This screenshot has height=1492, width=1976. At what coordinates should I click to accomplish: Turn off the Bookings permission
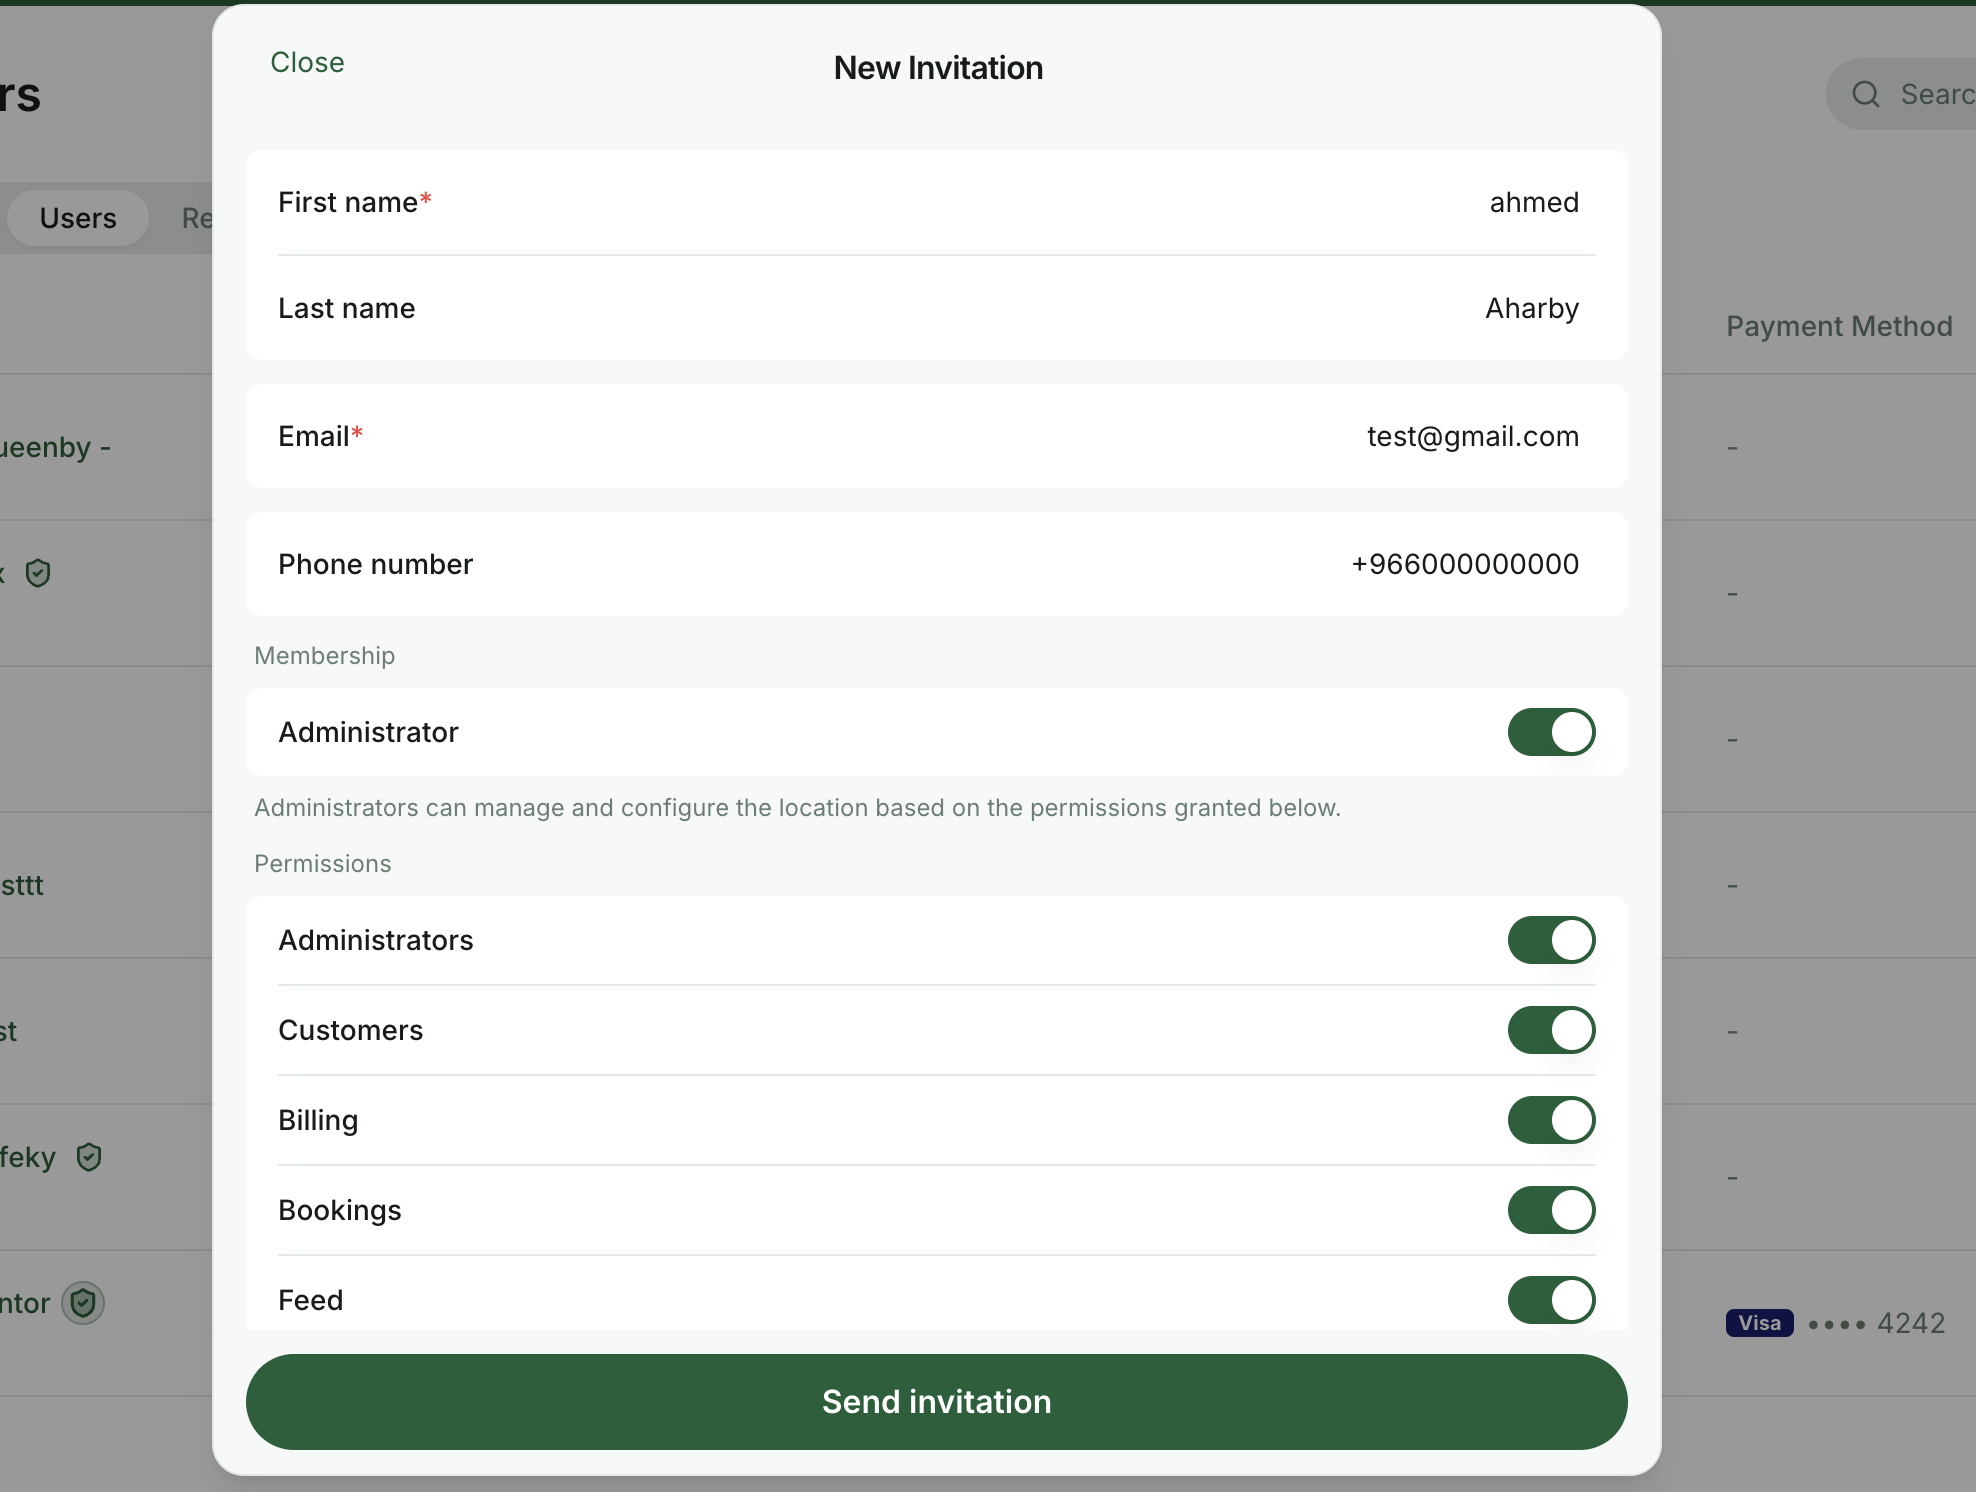[x=1551, y=1210]
